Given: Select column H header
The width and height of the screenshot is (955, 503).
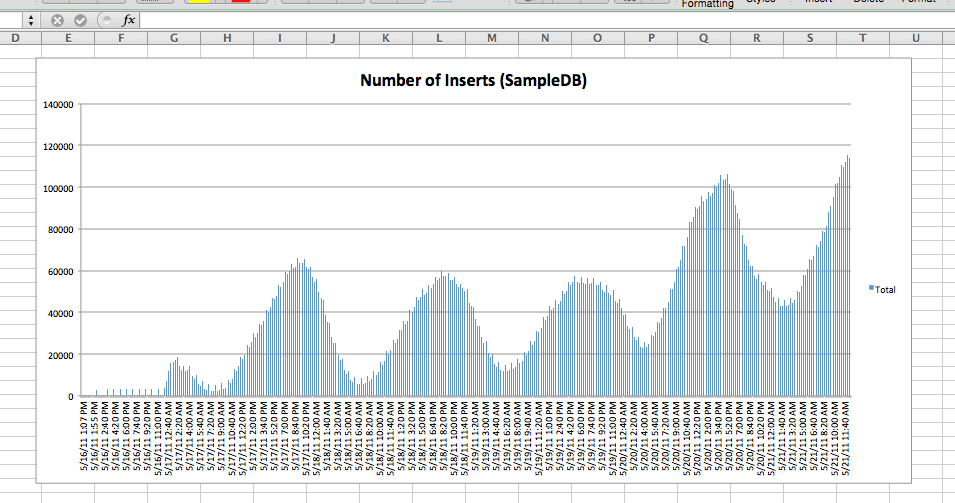Looking at the screenshot, I should pyautogui.click(x=227, y=38).
